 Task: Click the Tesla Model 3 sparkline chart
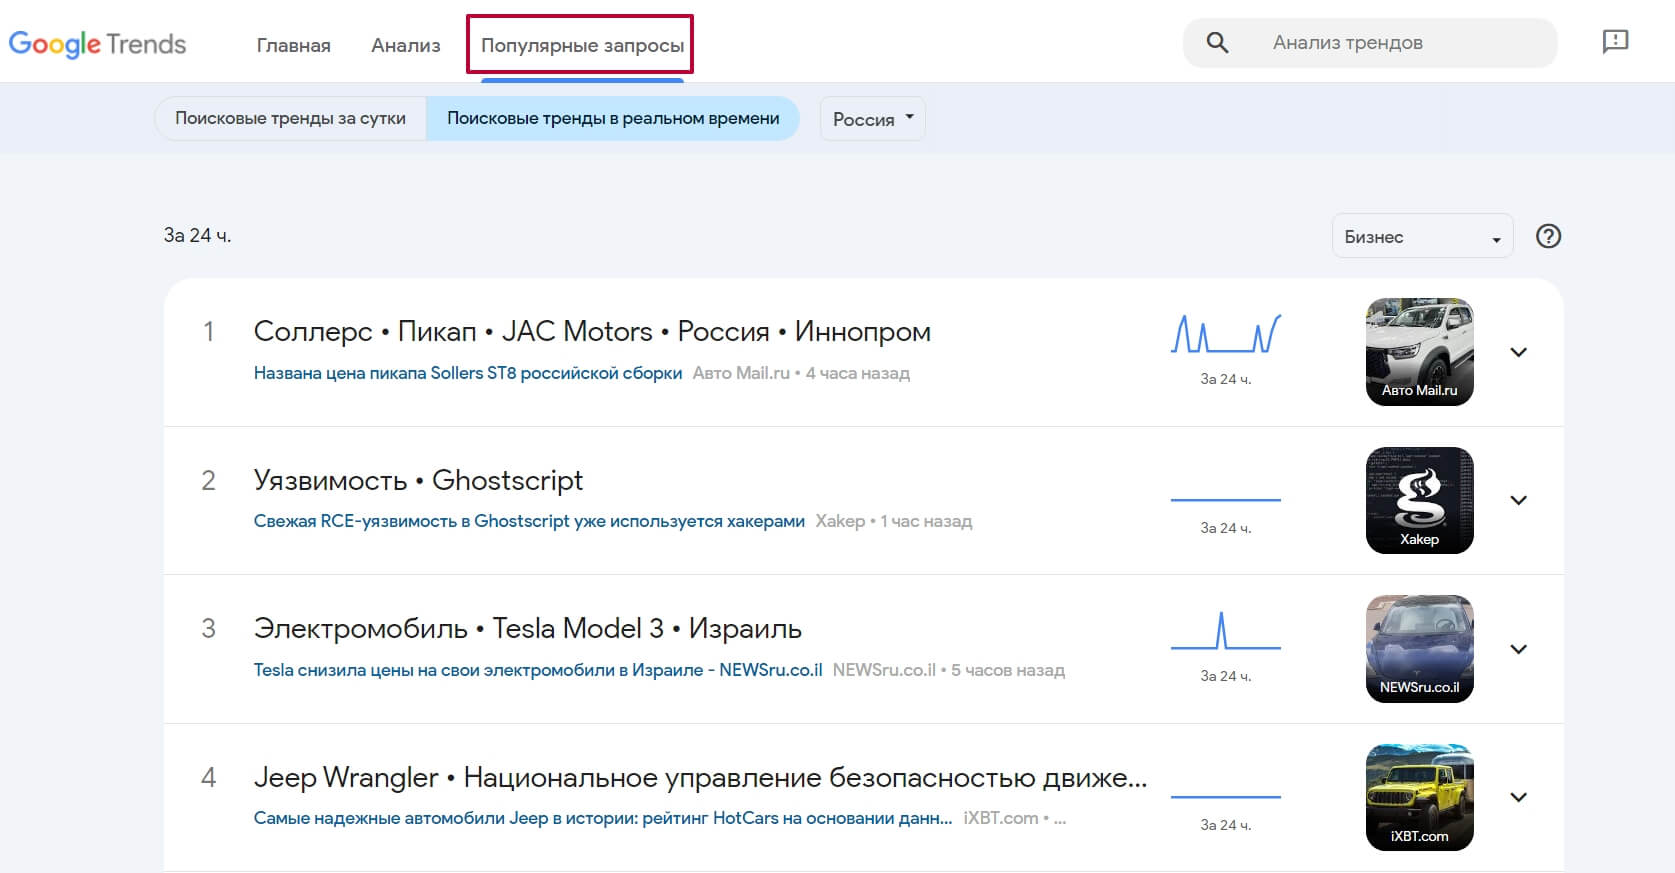click(x=1225, y=631)
